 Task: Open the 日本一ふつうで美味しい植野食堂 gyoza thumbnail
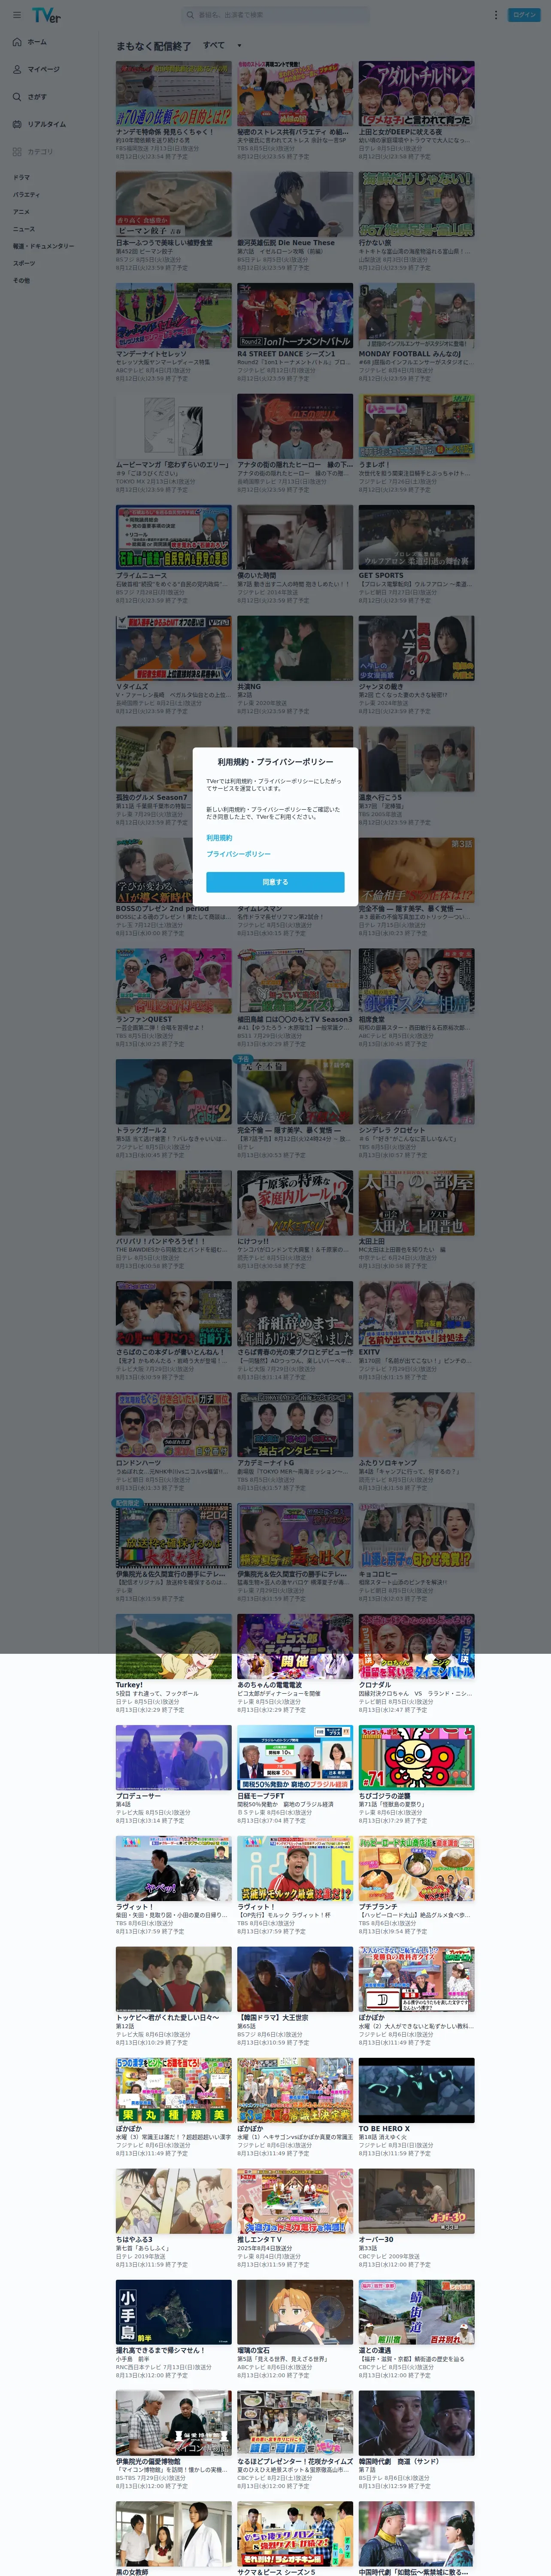click(173, 204)
